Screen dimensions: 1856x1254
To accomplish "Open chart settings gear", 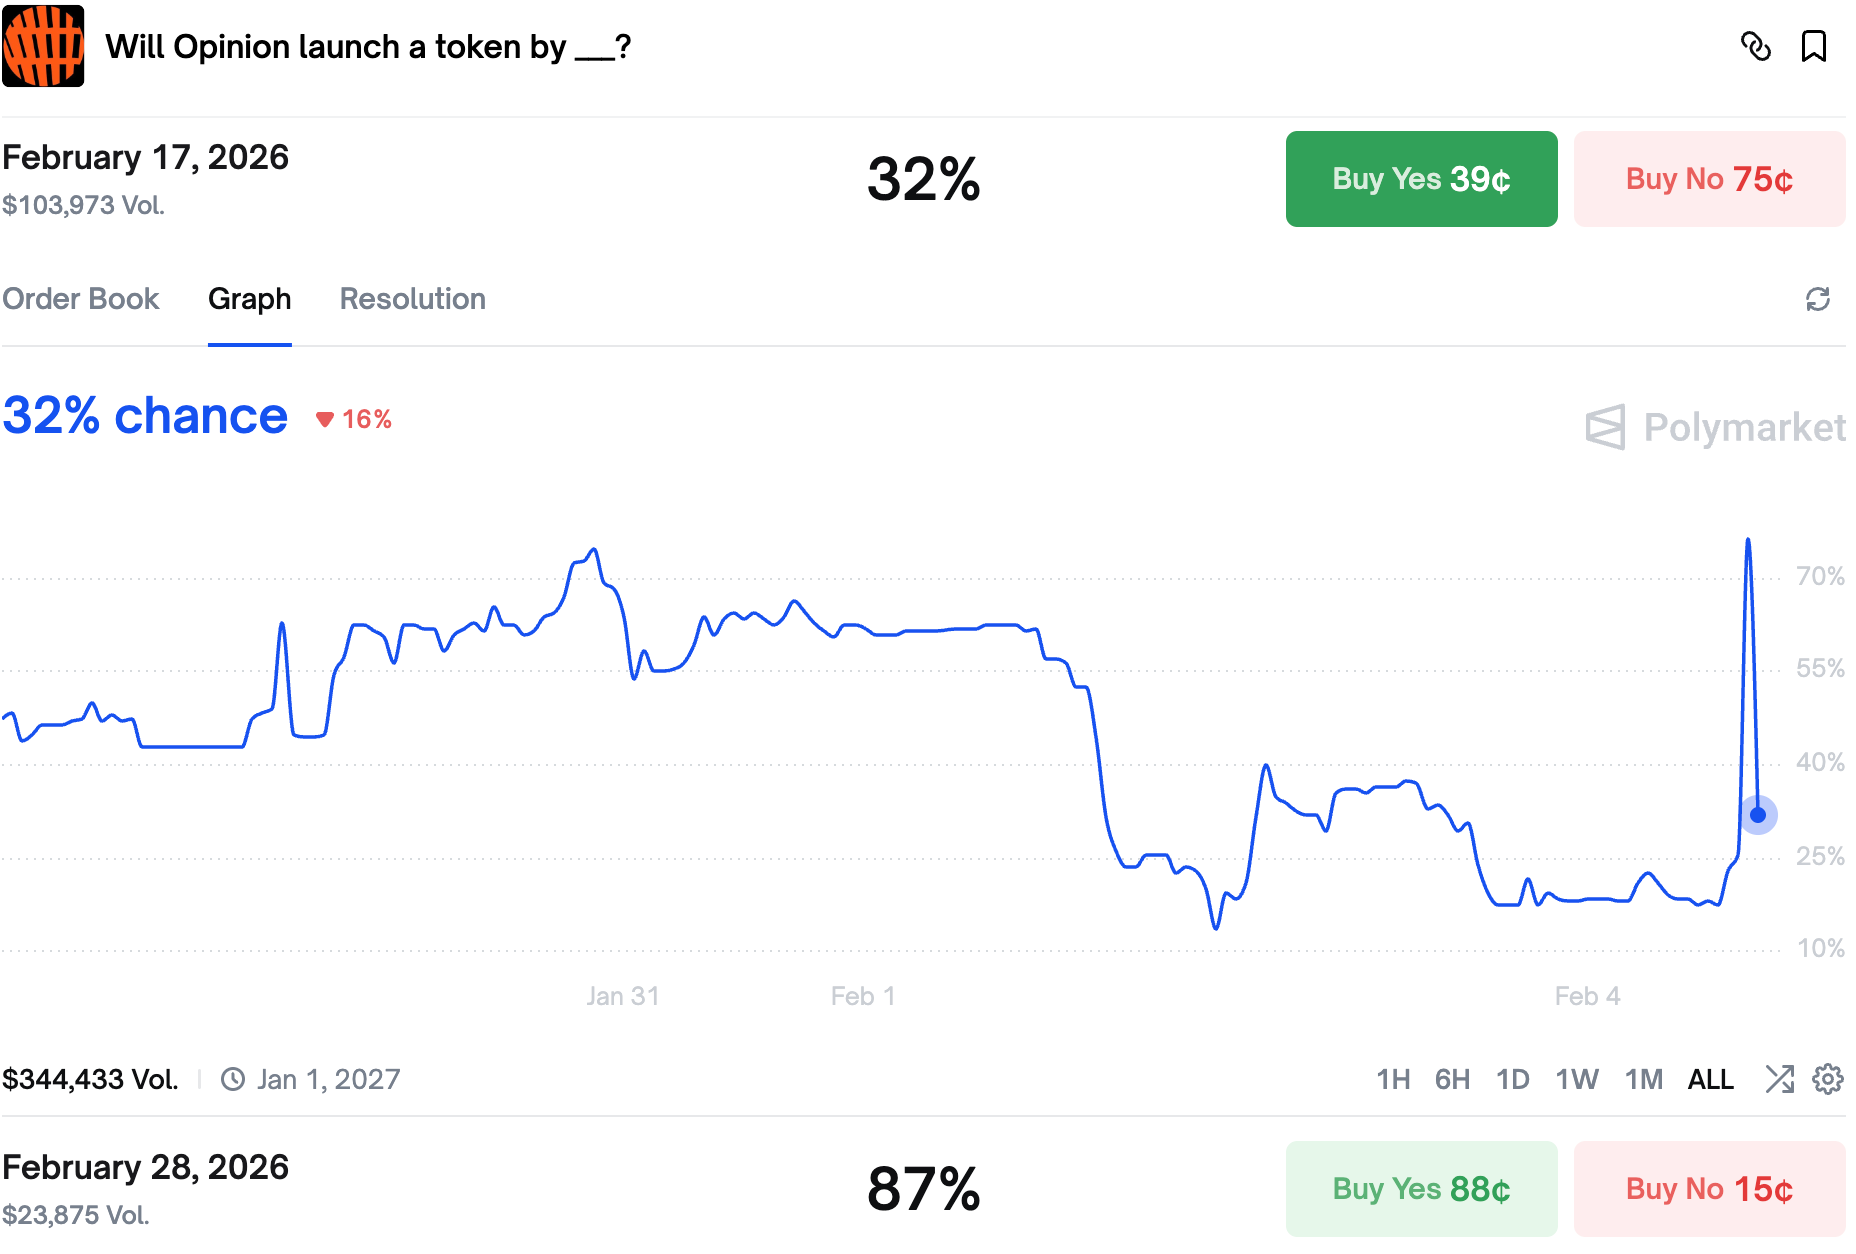I will pos(1828,1079).
